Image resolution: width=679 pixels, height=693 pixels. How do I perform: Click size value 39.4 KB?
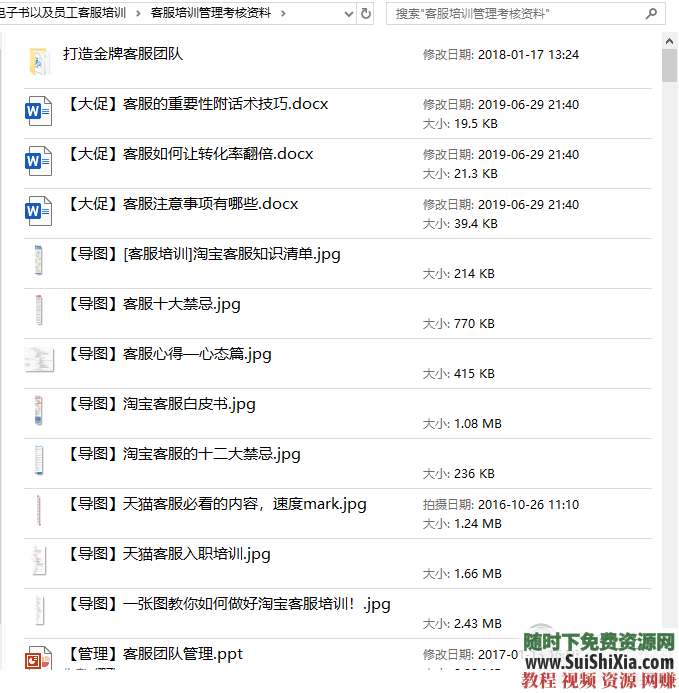pyautogui.click(x=476, y=224)
